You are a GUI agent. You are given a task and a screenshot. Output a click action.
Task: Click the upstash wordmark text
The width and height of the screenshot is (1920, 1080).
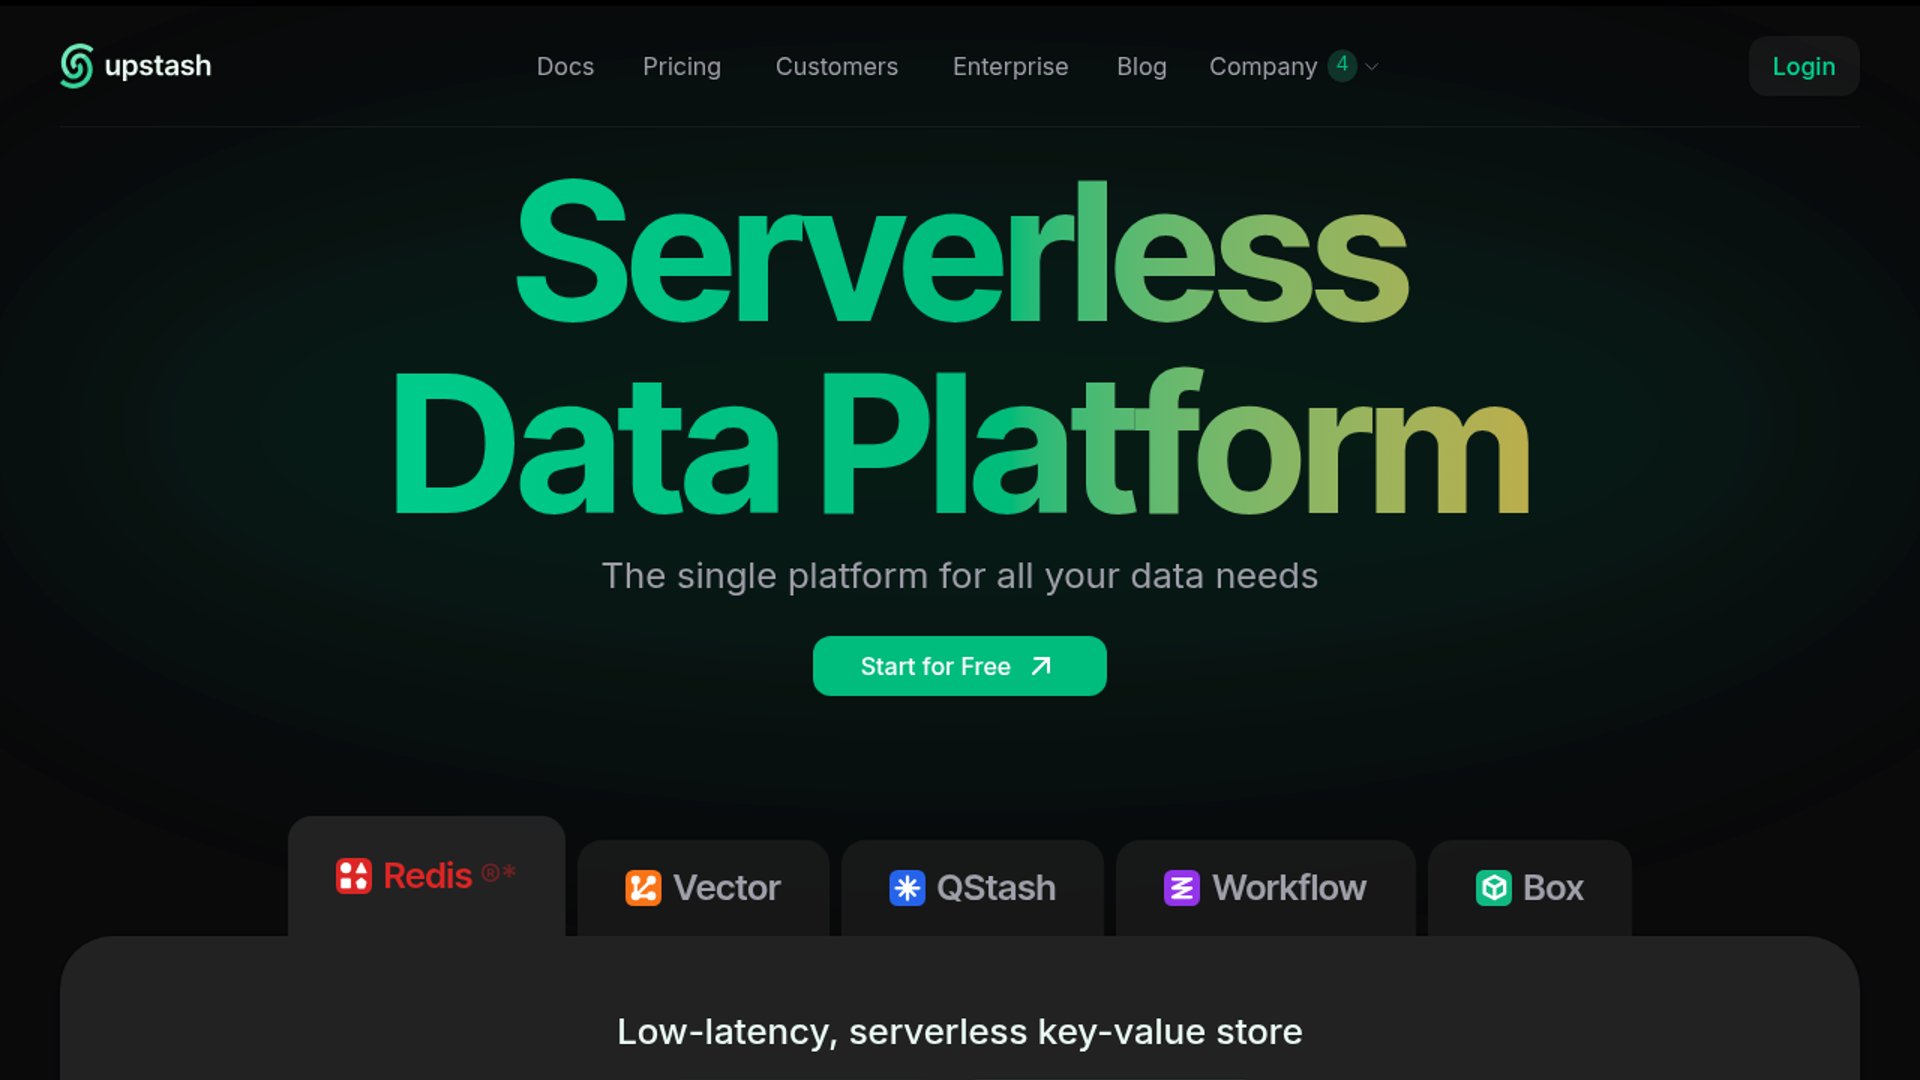[158, 66]
